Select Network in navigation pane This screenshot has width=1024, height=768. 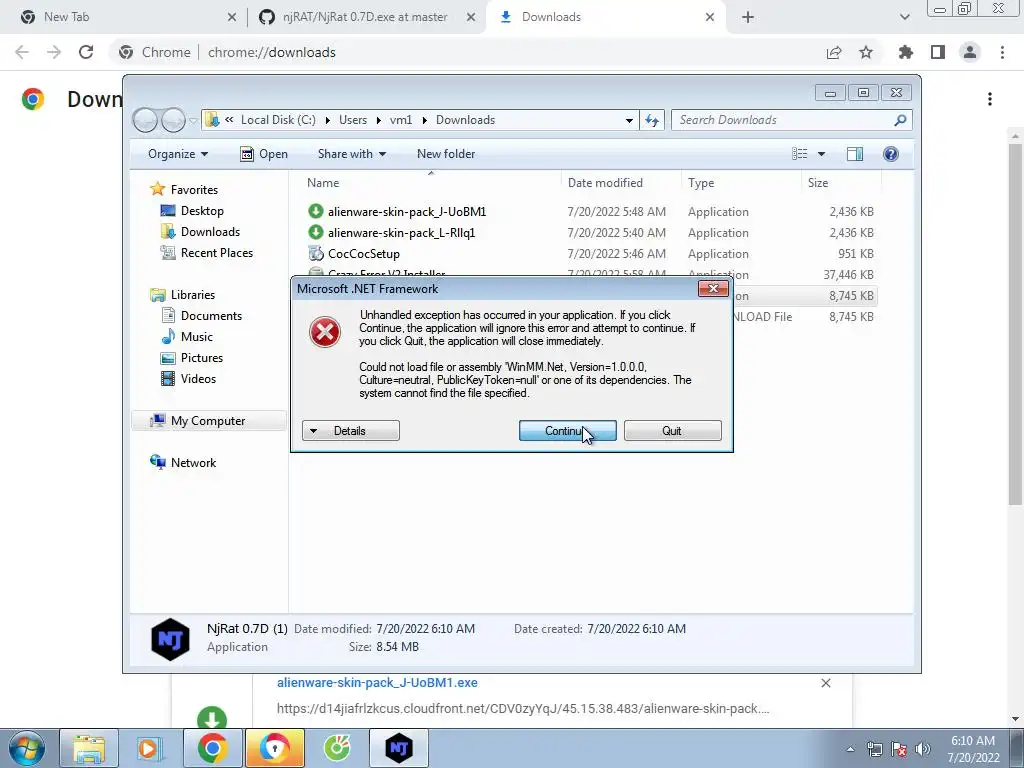(193, 462)
